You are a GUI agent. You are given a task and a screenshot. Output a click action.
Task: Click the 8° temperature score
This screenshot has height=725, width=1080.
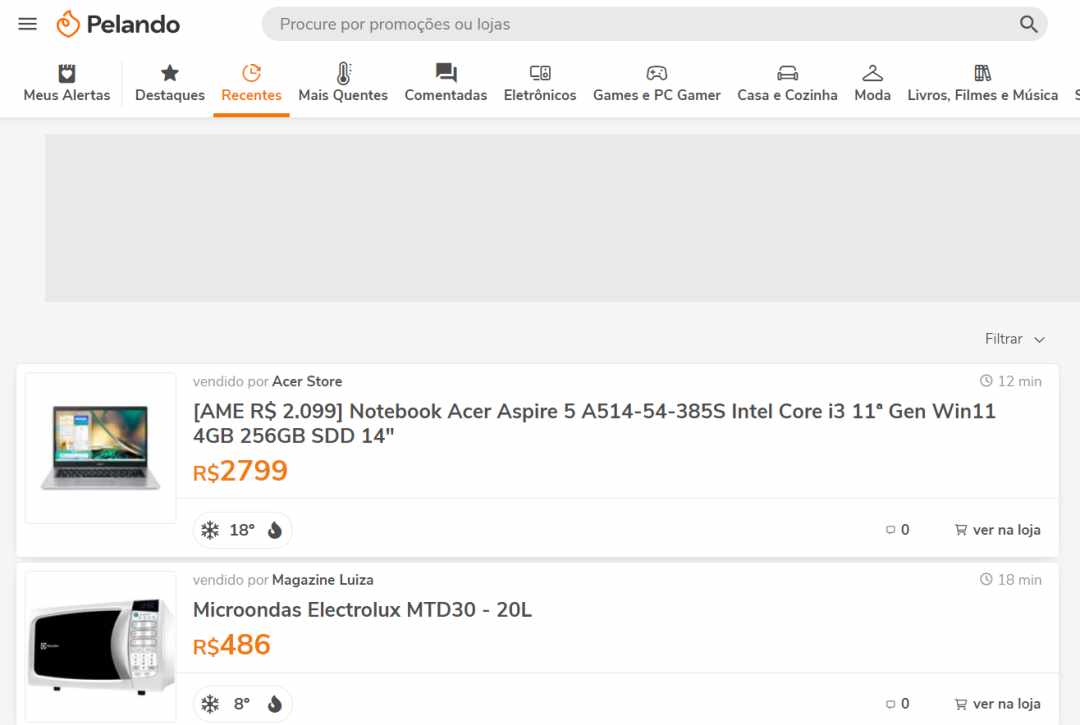click(x=242, y=704)
